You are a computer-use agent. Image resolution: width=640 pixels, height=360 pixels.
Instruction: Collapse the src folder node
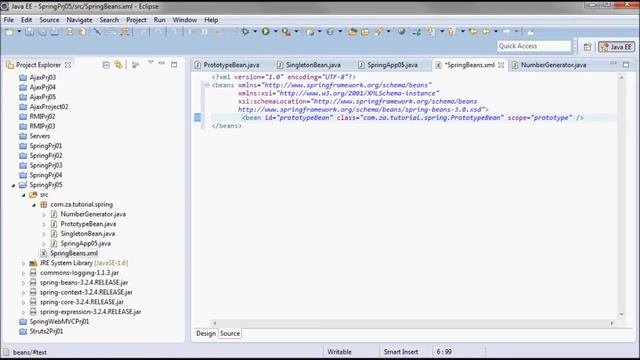(24, 195)
